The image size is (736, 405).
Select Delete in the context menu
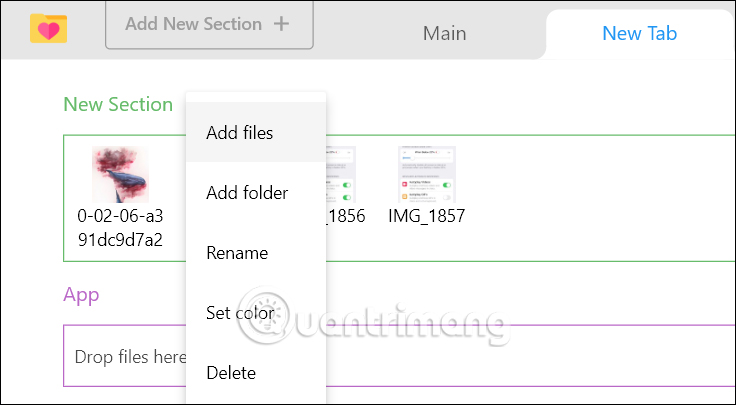click(231, 373)
